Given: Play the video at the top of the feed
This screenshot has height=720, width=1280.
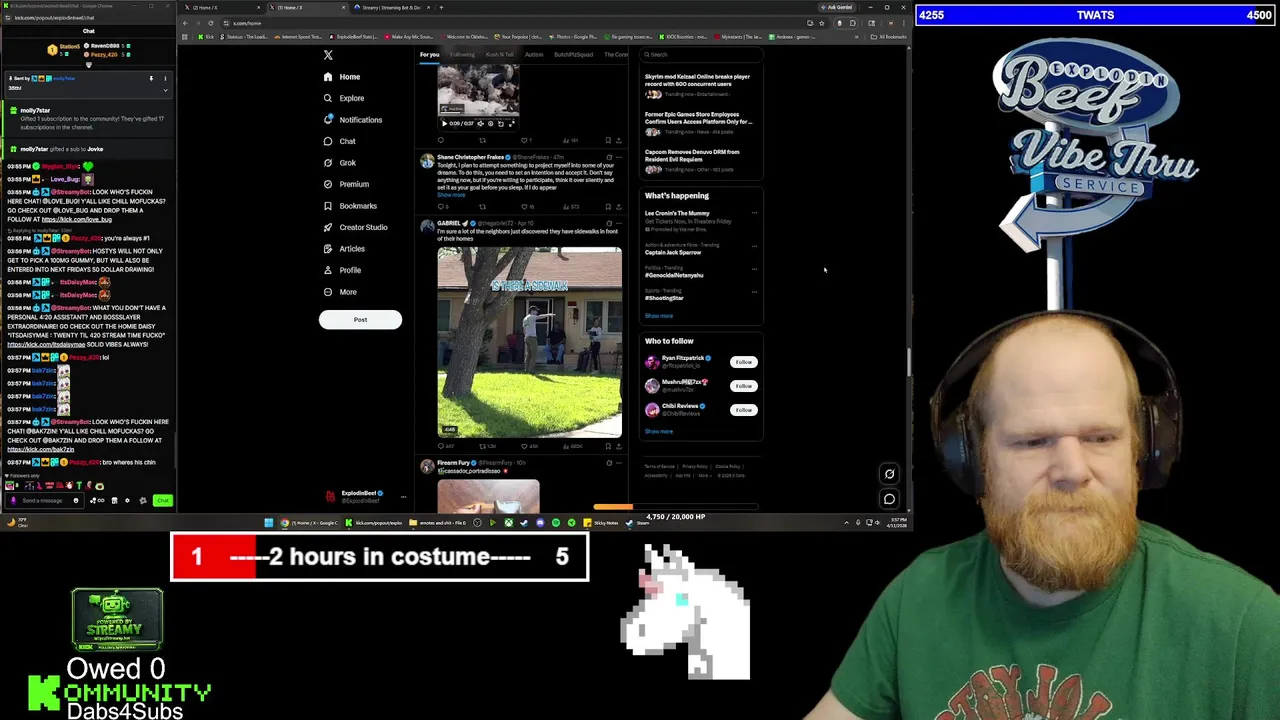Looking at the screenshot, I should 444,124.
